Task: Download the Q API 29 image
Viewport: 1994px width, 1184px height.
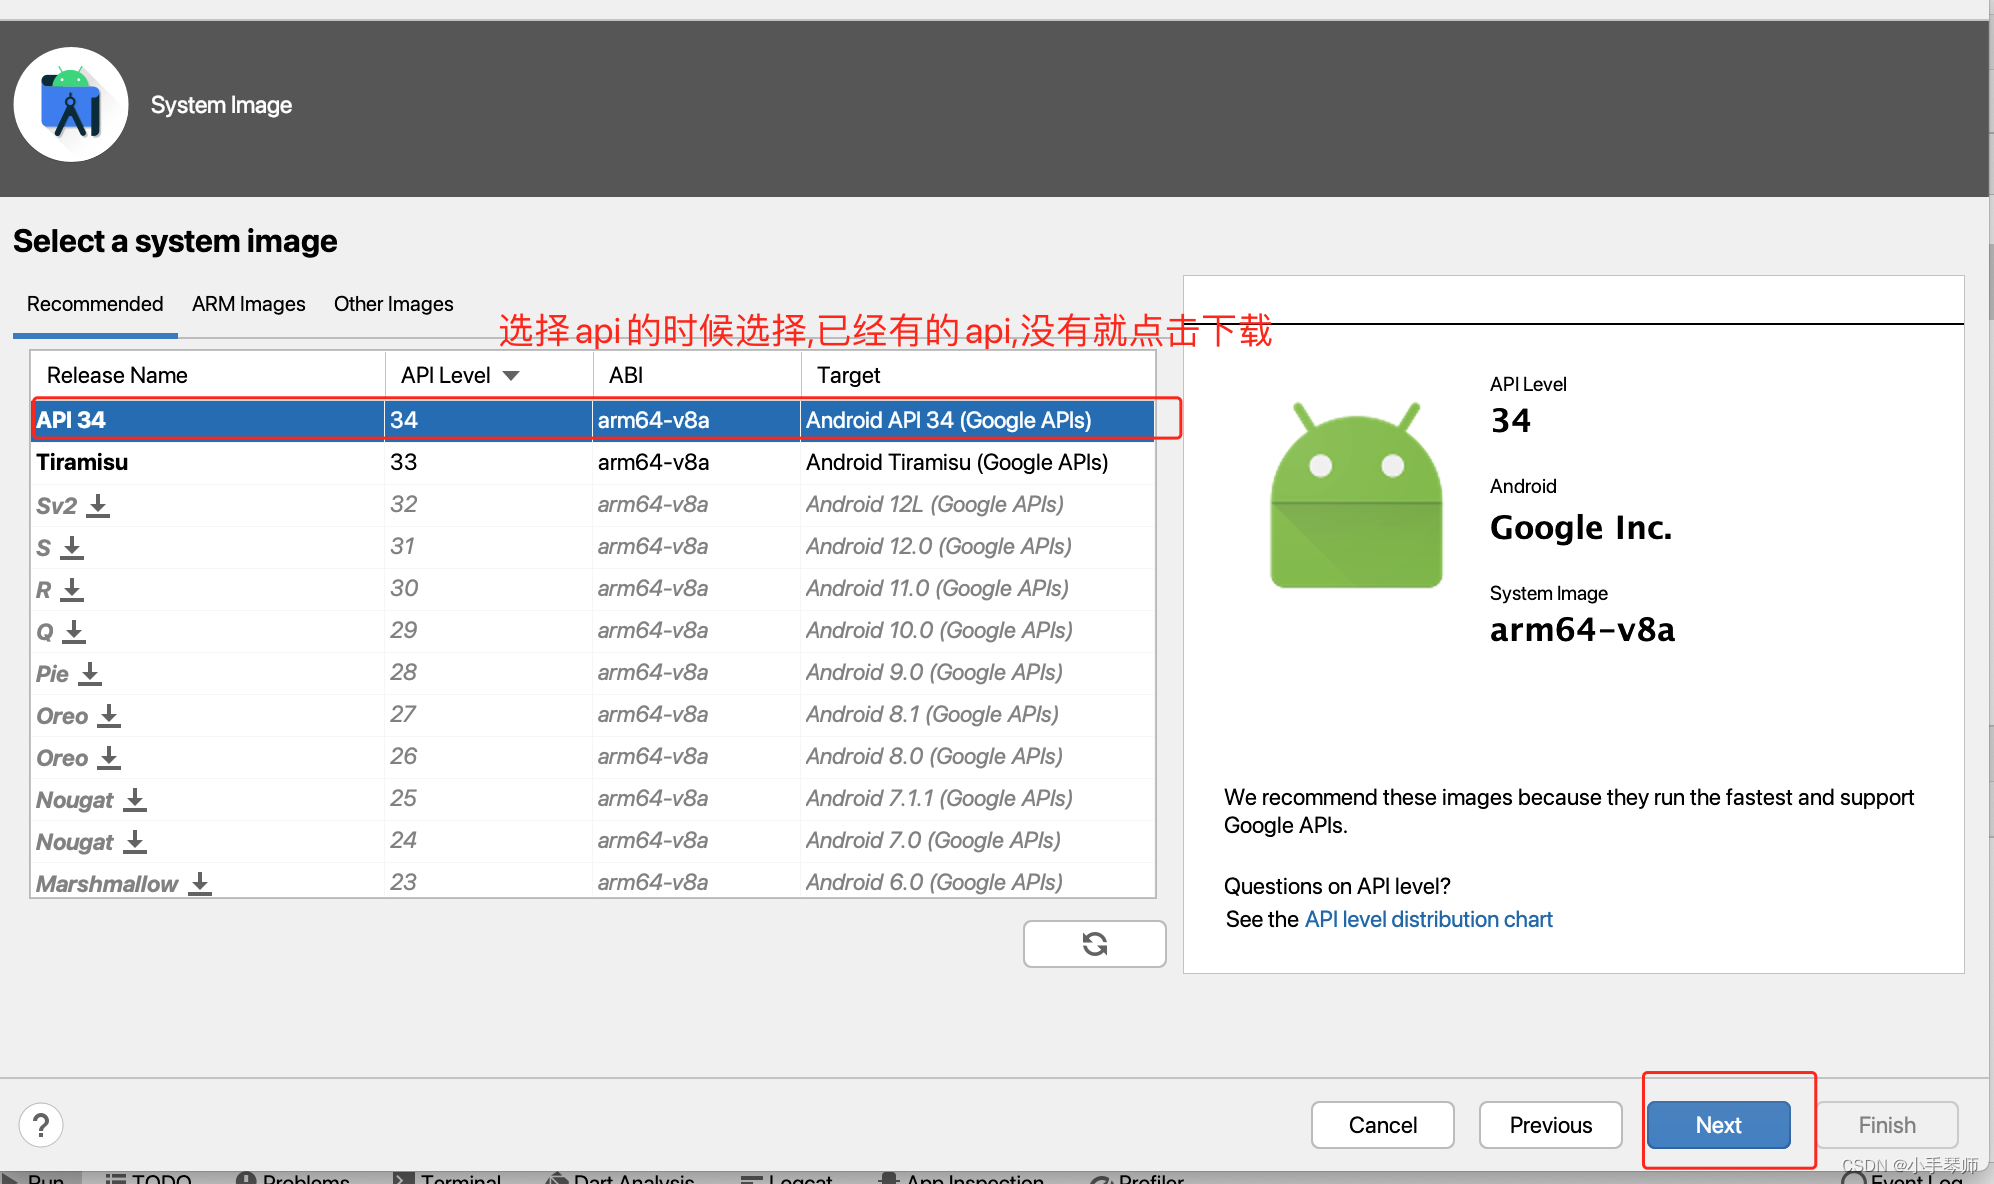Action: pos(74,632)
